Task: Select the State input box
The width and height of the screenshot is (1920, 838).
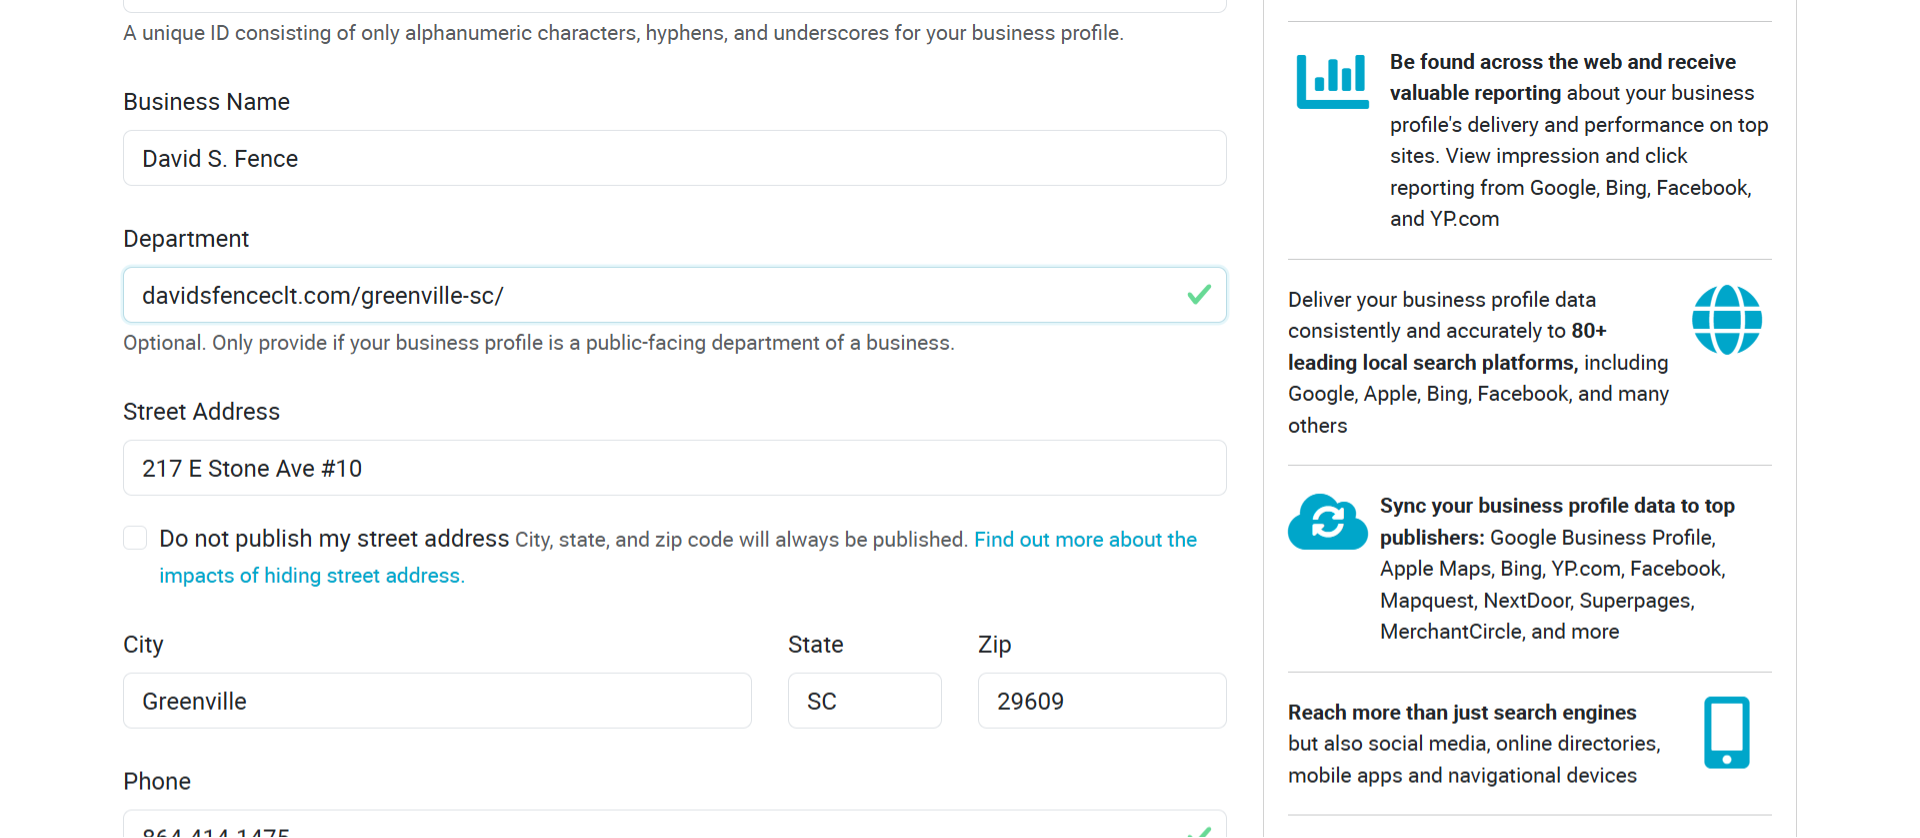Action: coord(864,701)
